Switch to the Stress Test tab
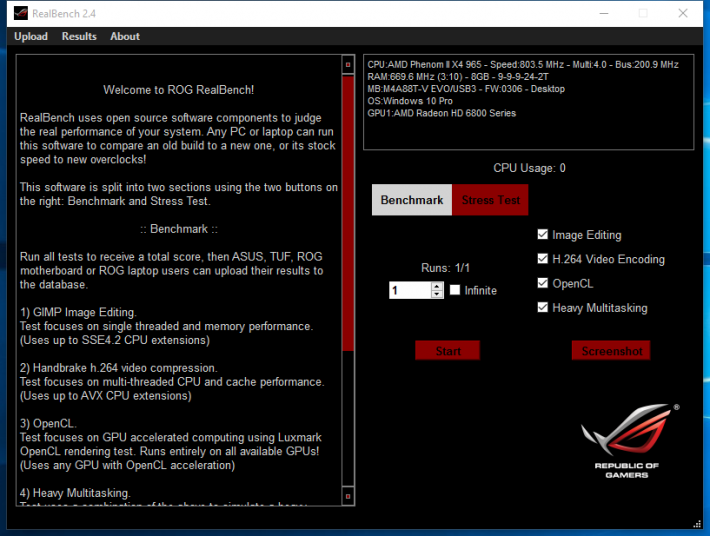The width and height of the screenshot is (710, 536). coord(490,200)
